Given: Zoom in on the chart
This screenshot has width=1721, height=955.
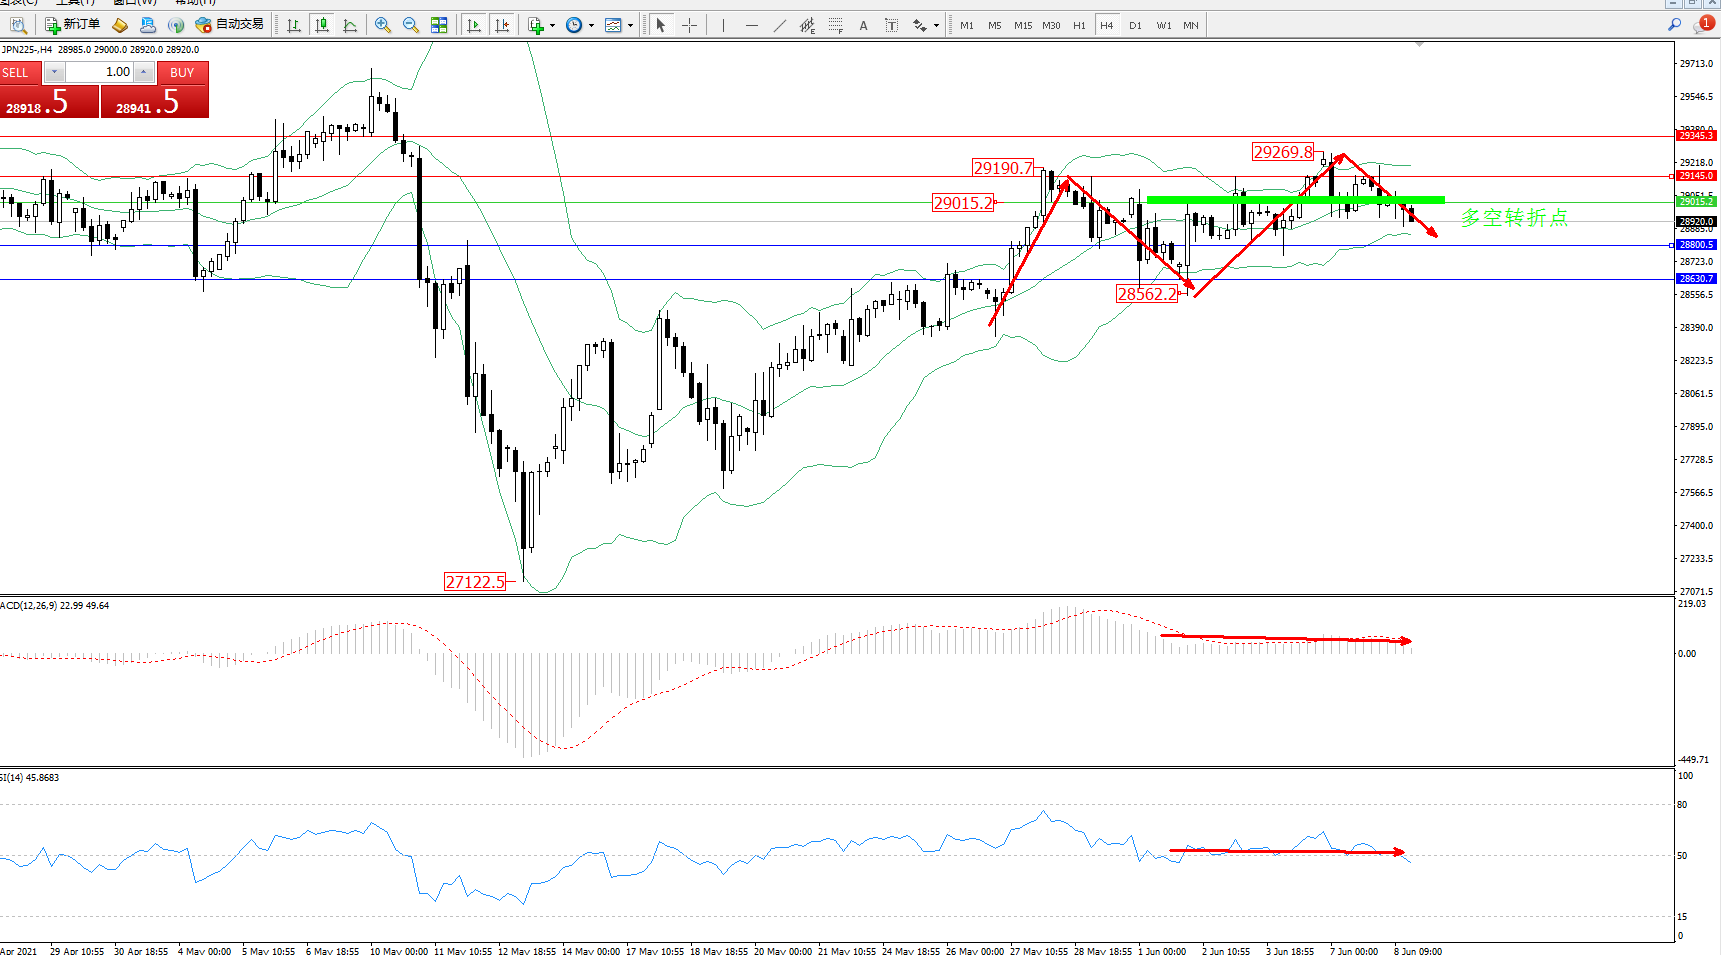Looking at the screenshot, I should click(x=382, y=25).
